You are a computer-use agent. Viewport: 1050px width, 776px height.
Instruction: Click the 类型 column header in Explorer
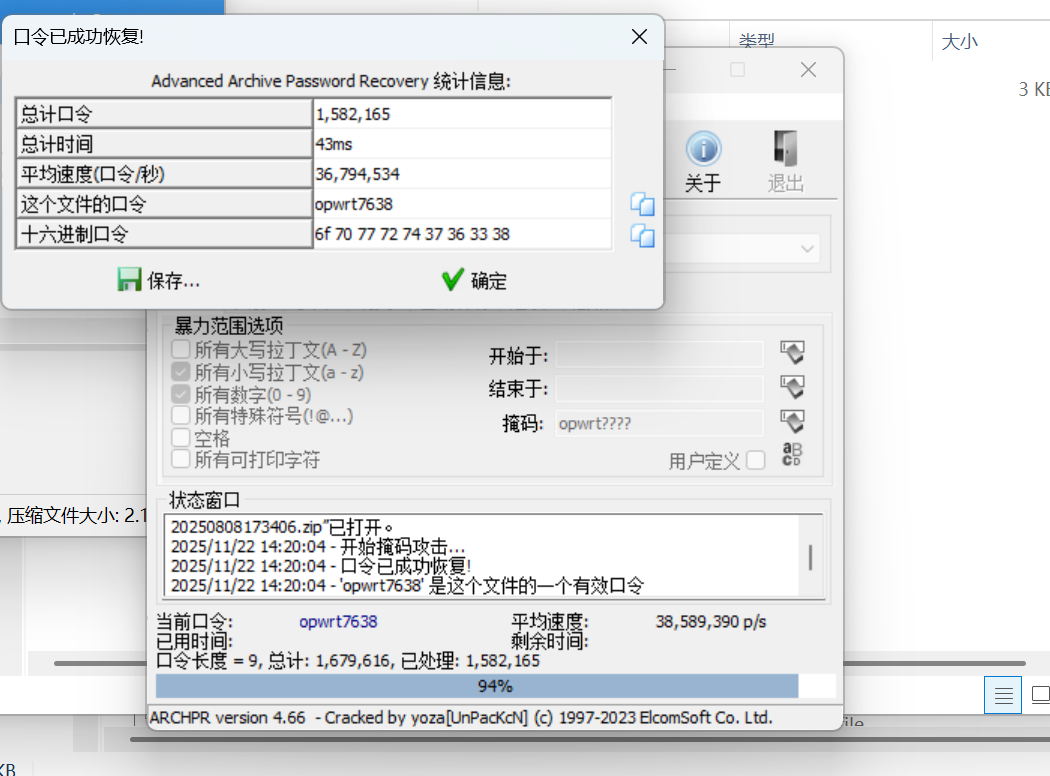click(x=757, y=42)
